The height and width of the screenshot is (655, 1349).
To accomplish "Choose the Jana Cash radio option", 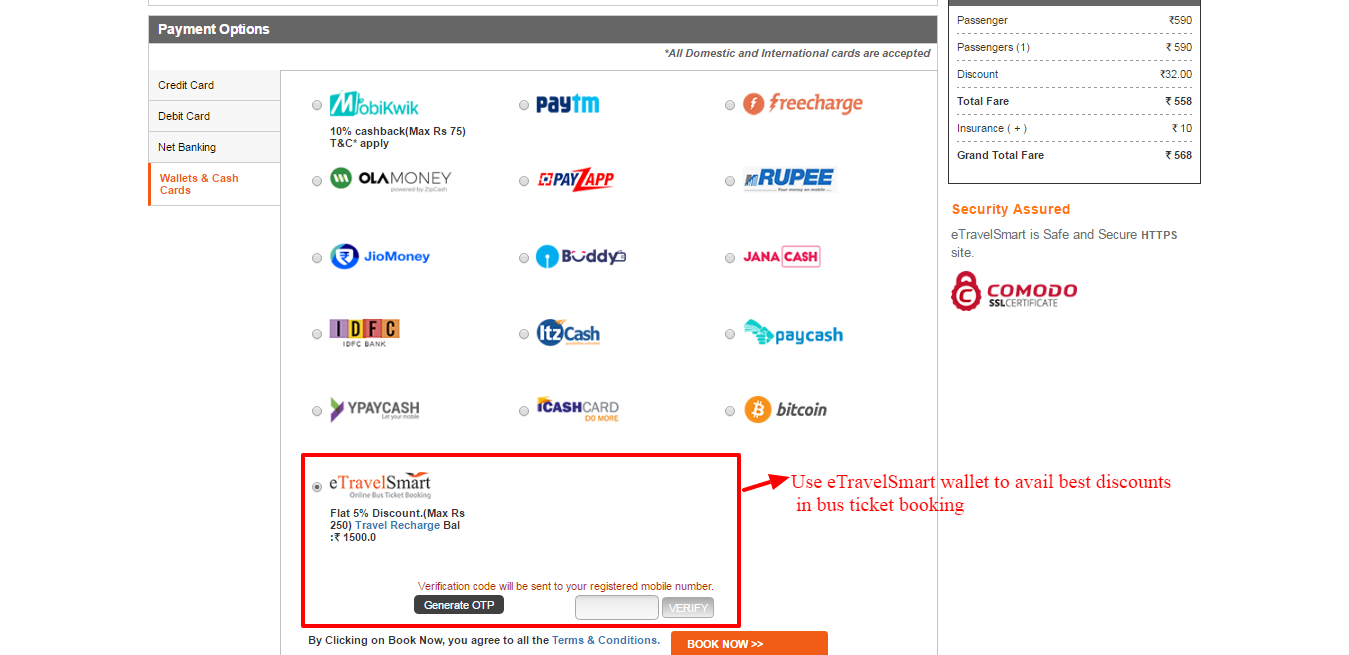I will [x=731, y=258].
